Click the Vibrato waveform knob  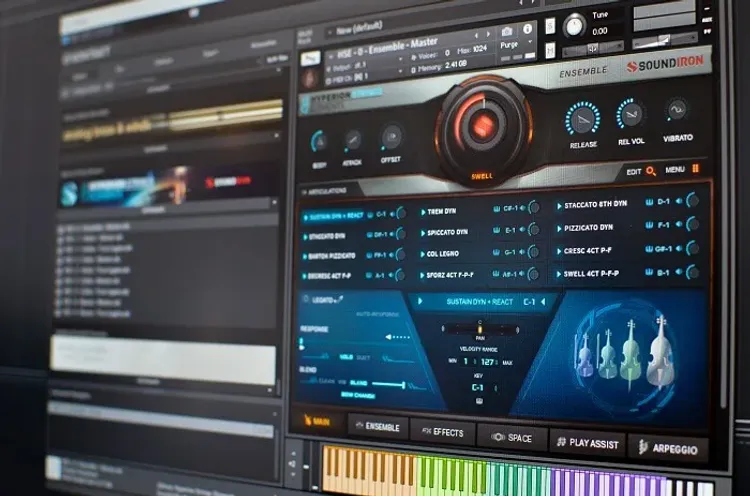[x=677, y=110]
